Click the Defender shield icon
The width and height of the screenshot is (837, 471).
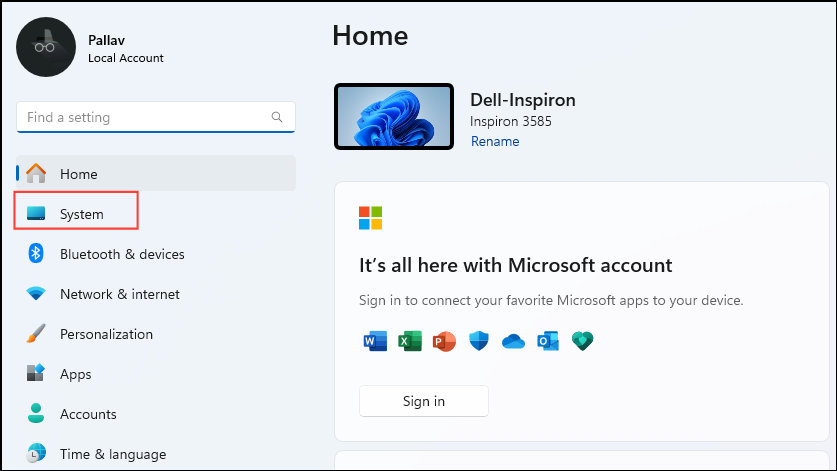pyautogui.click(x=479, y=341)
